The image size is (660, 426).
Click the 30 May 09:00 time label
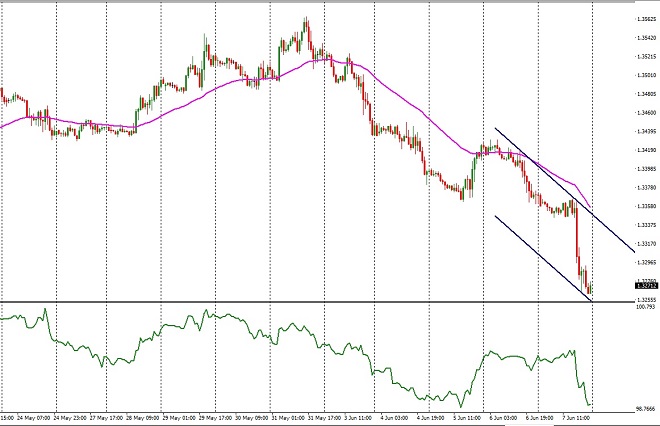pos(252,418)
